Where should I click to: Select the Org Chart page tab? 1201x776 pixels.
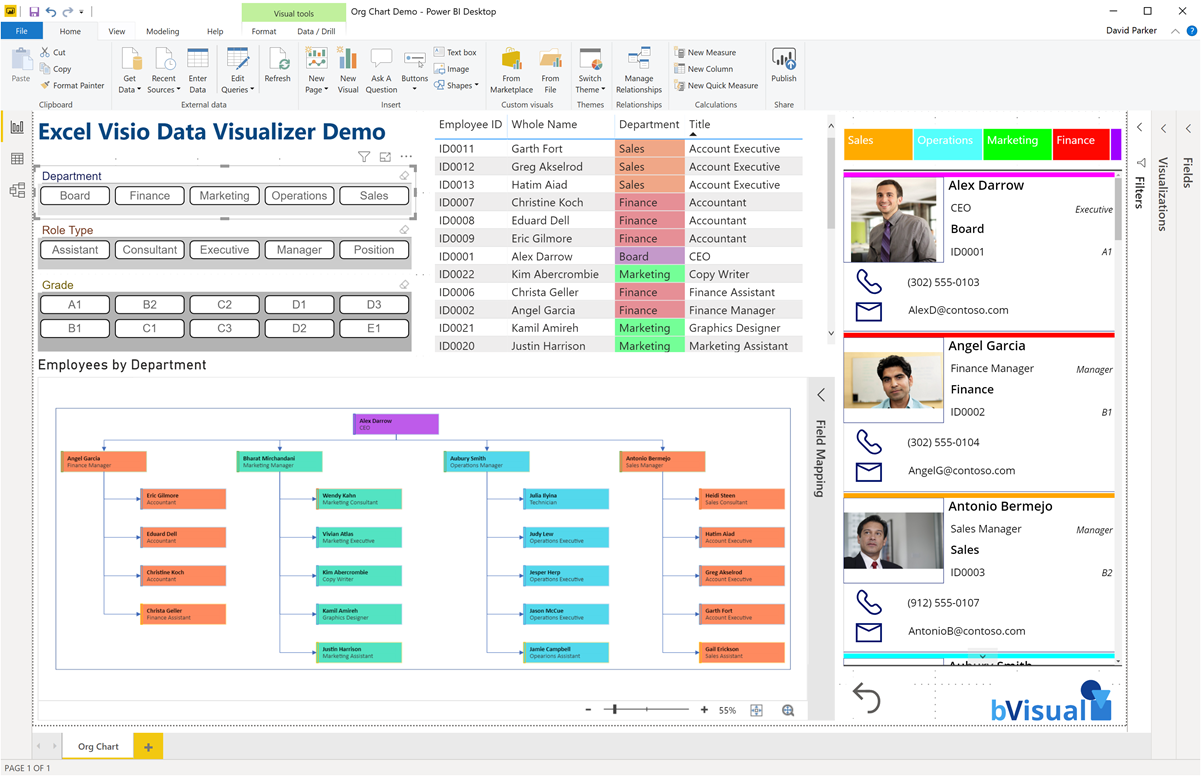[x=98, y=747]
